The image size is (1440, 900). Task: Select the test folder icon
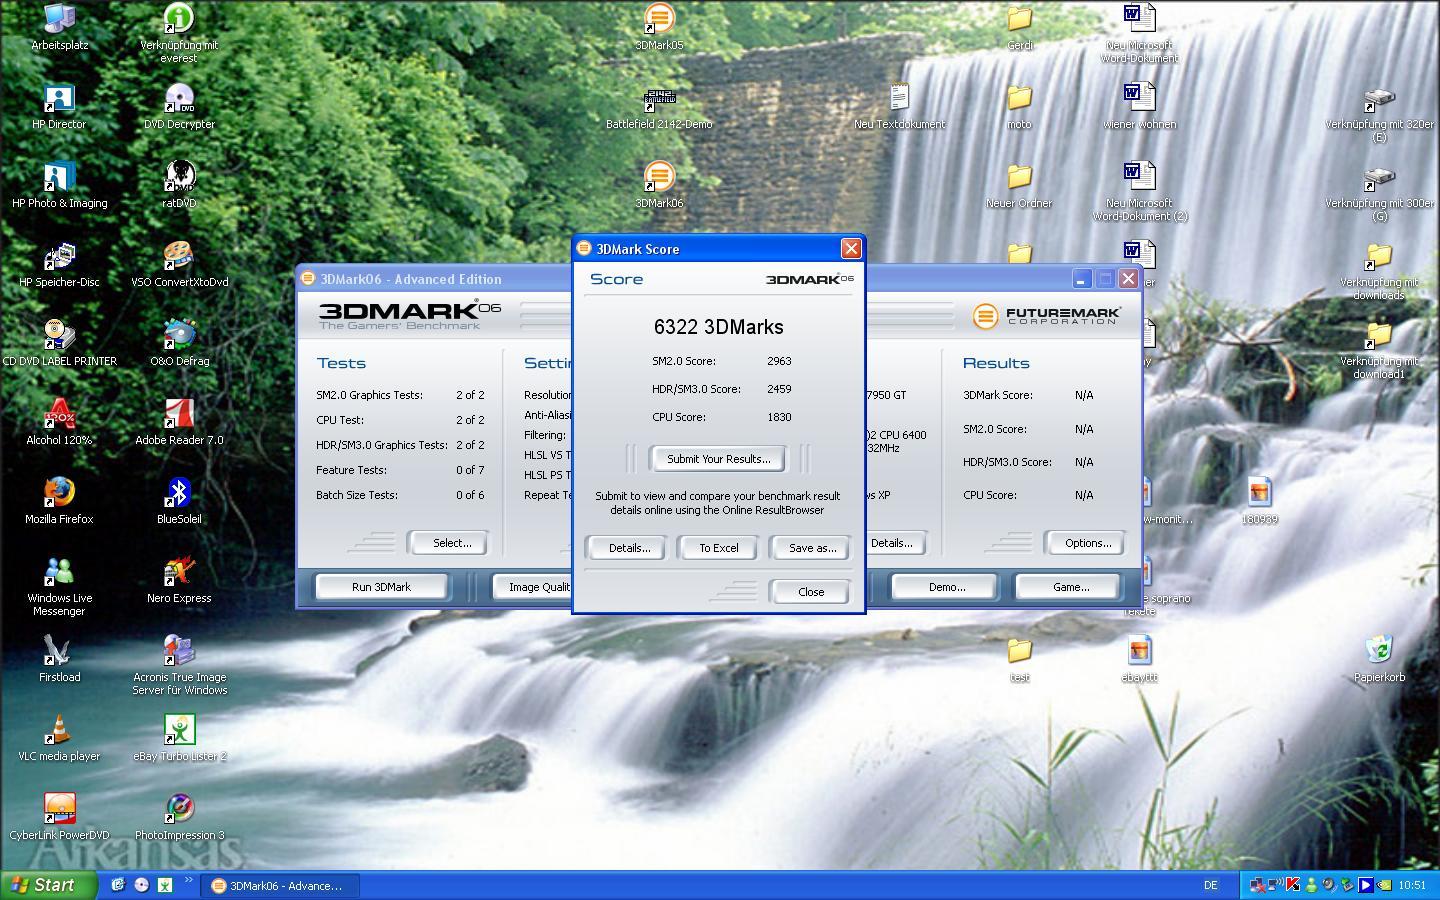[x=1019, y=659]
